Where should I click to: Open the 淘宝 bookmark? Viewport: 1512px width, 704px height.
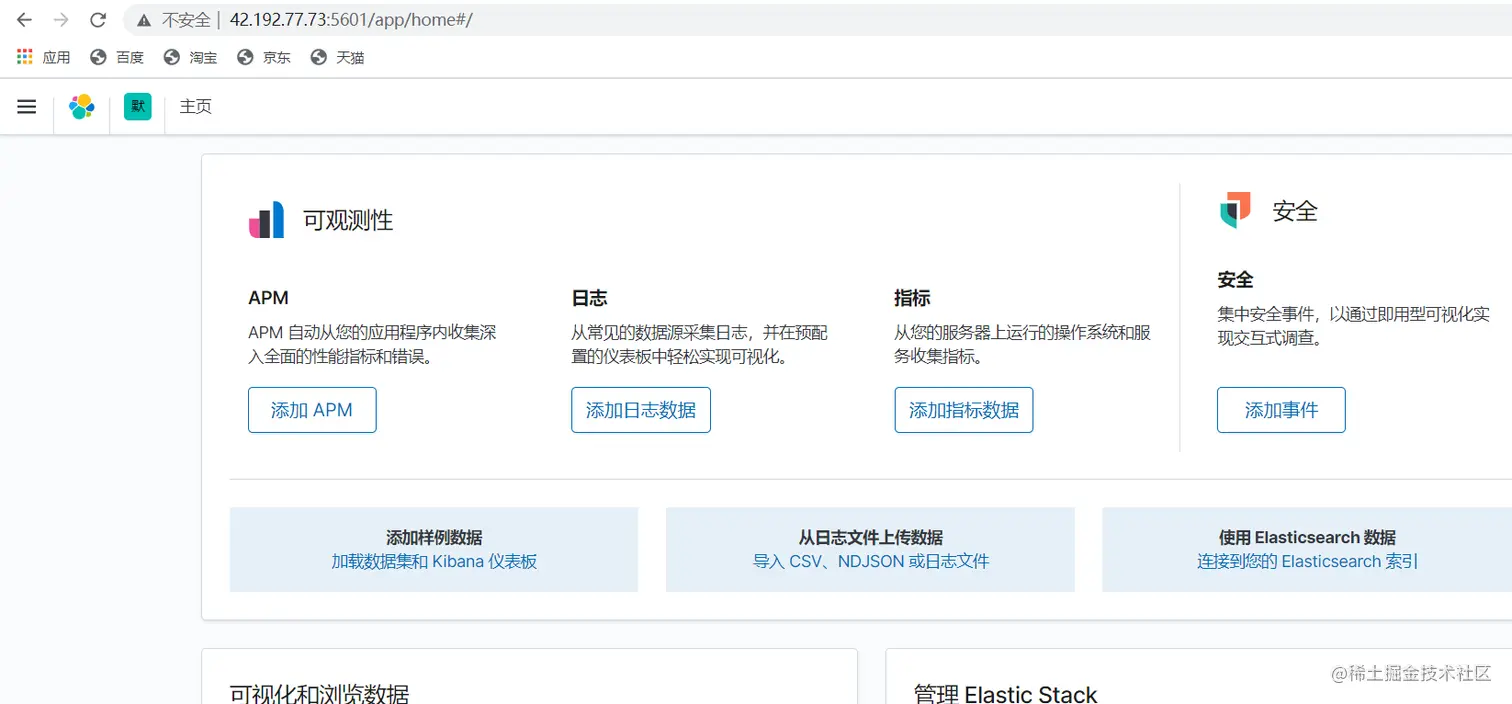[x=190, y=57]
